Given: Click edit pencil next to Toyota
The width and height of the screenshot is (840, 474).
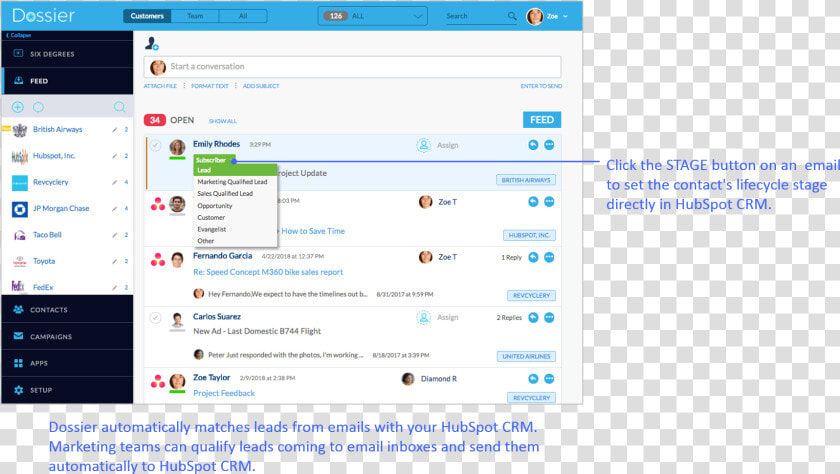Looking at the screenshot, I should tap(114, 261).
